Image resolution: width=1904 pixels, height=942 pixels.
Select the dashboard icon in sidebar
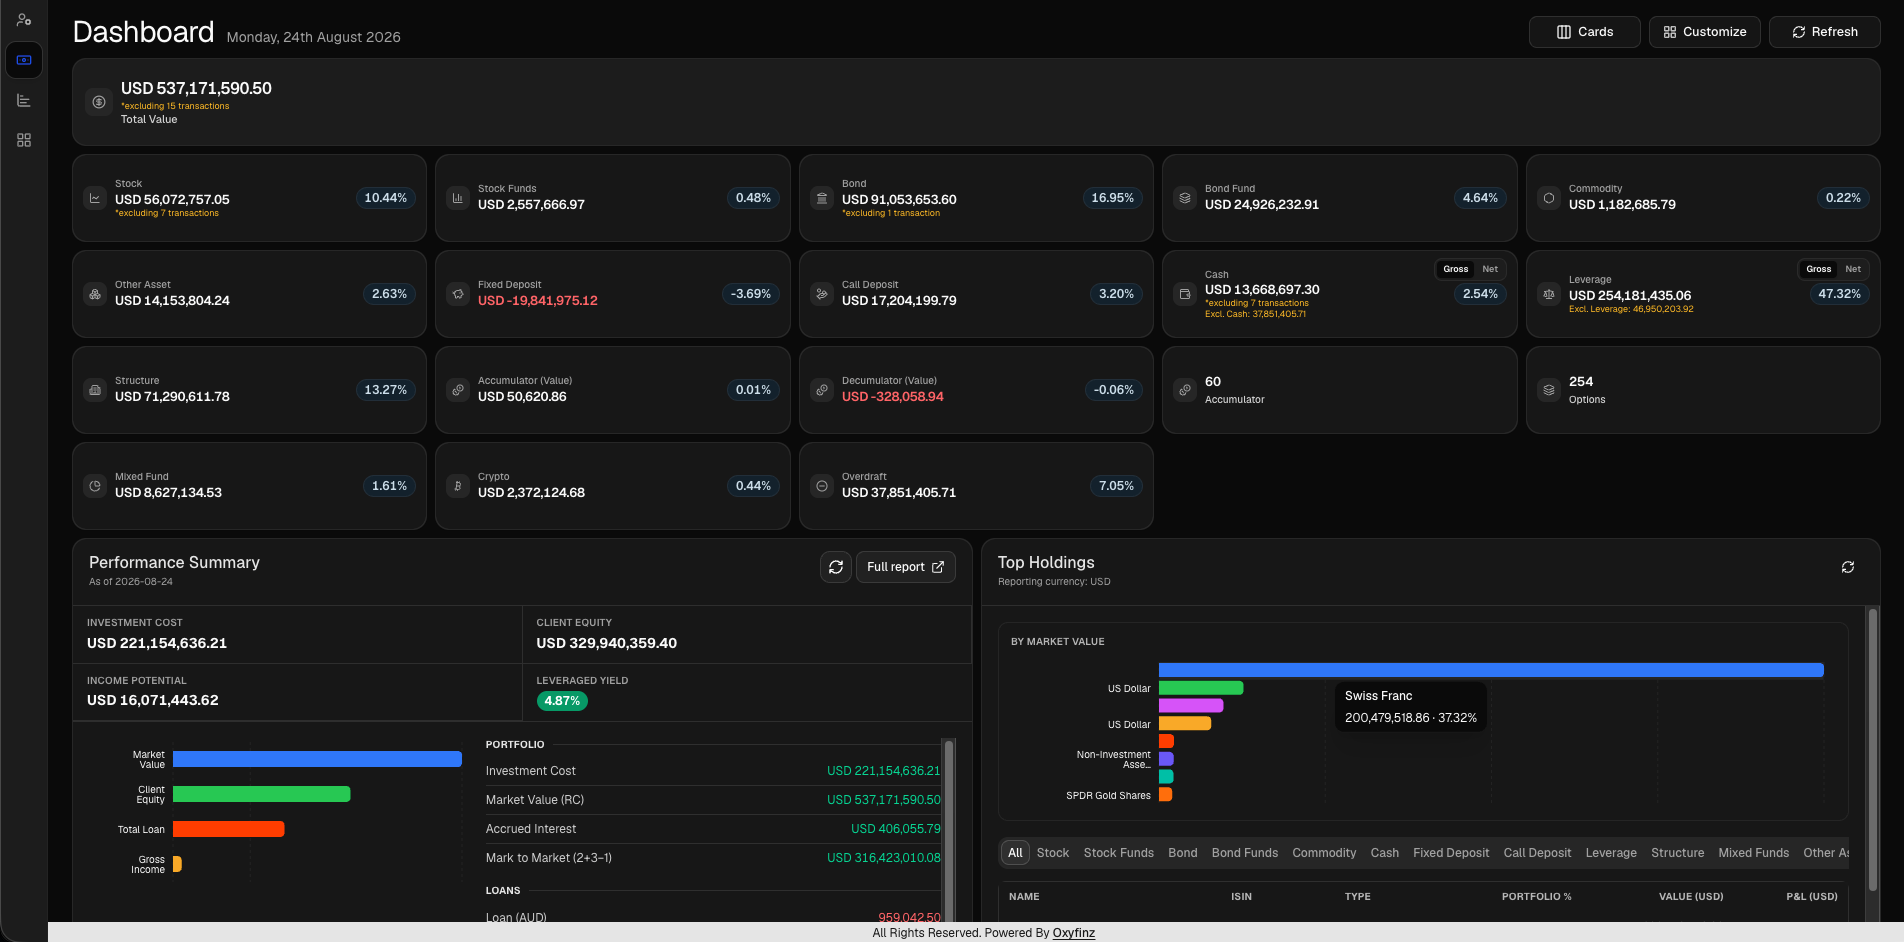tap(24, 60)
